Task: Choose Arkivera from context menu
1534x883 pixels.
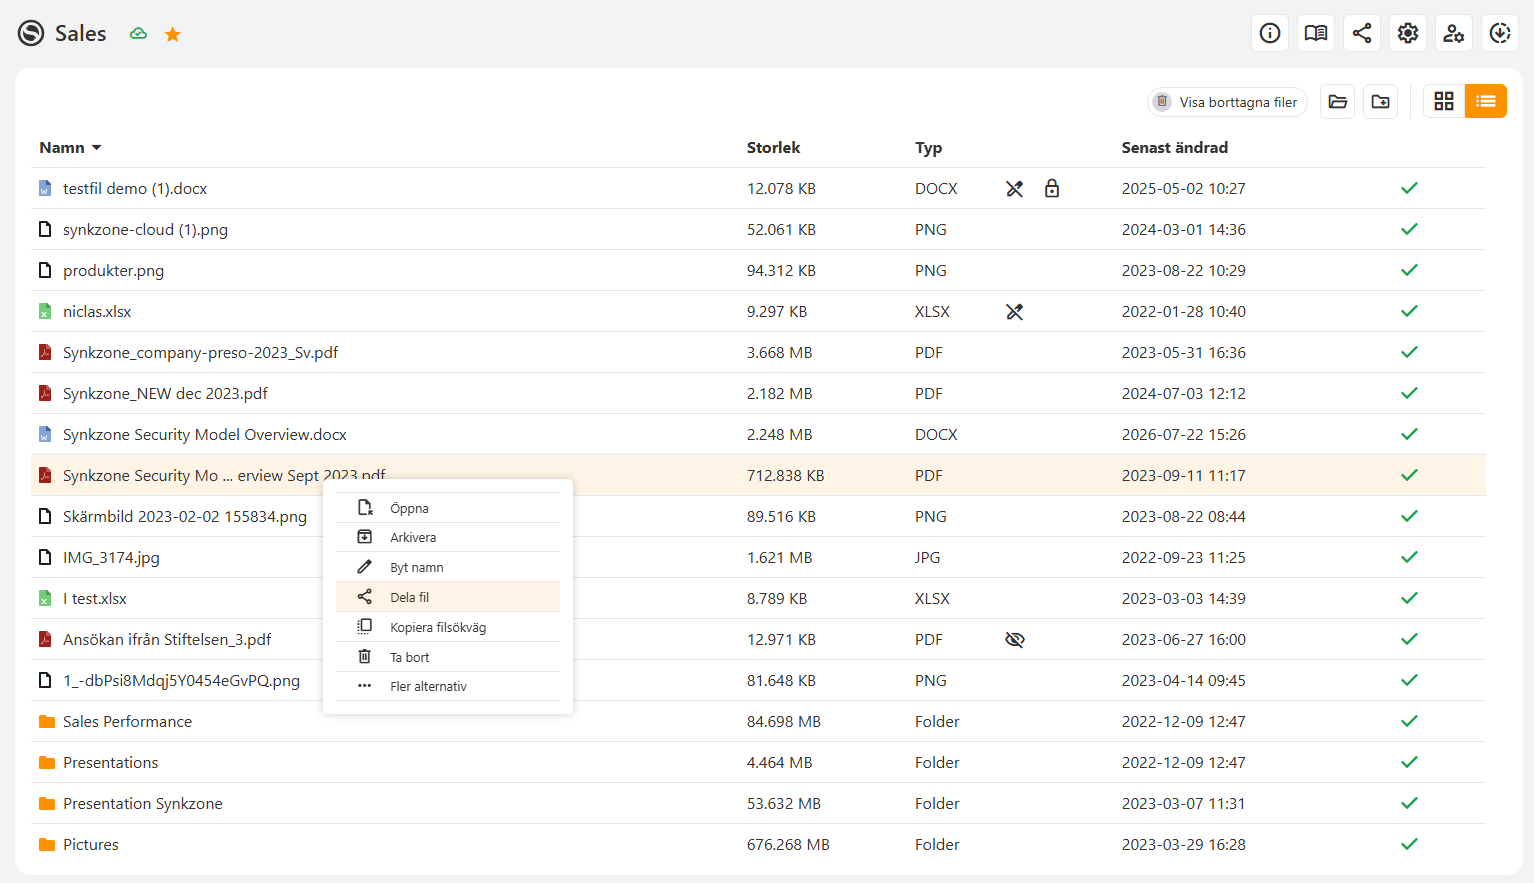Action: 448,537
